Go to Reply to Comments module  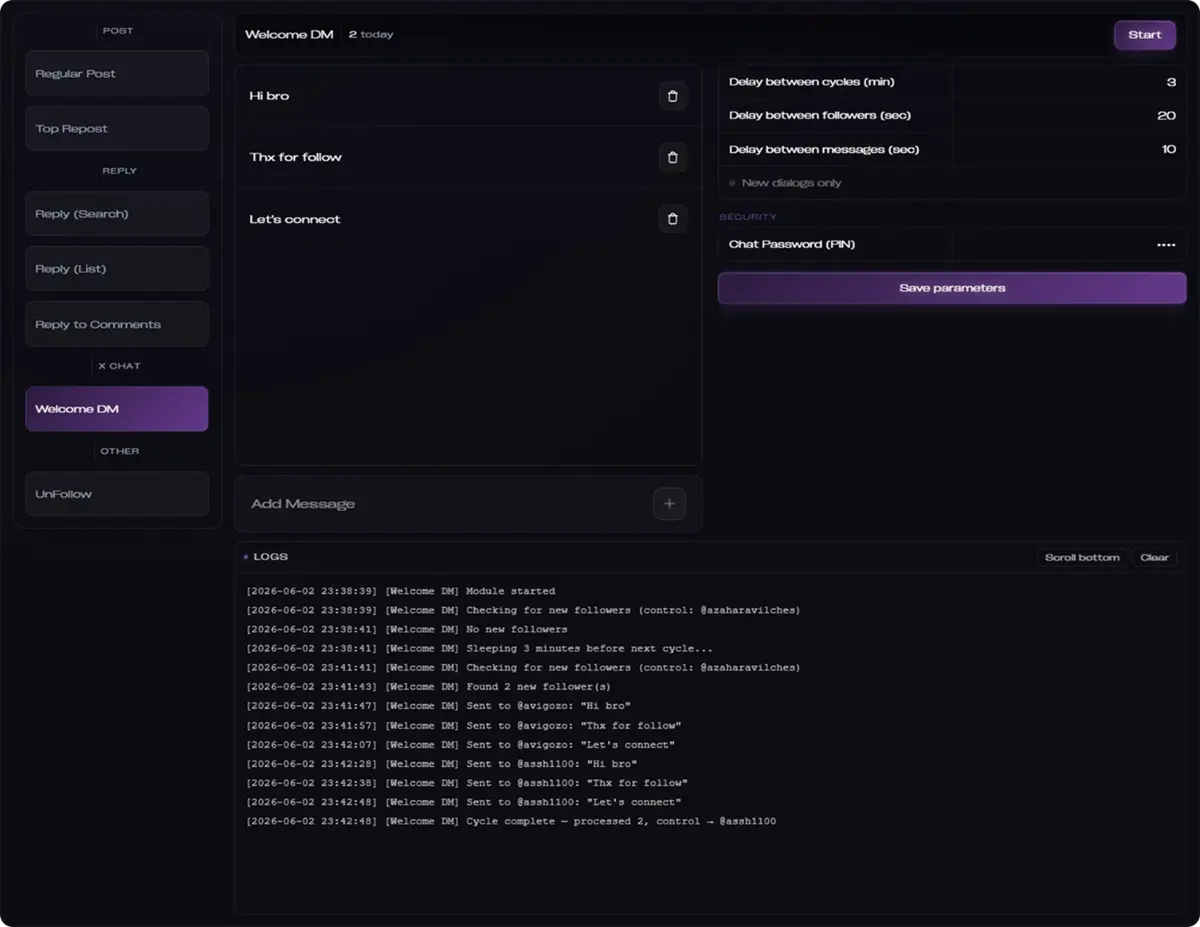tap(117, 324)
